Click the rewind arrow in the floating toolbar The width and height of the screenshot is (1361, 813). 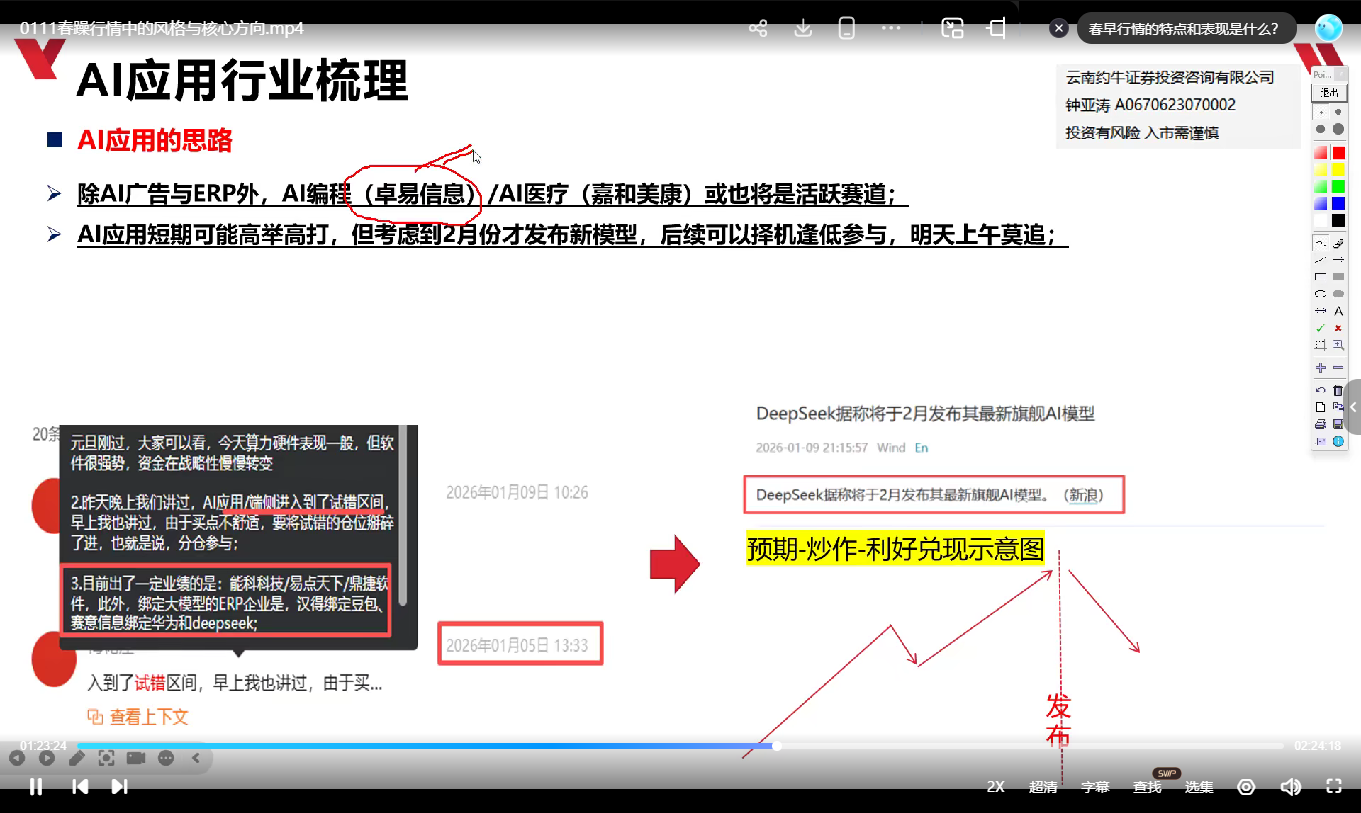pos(17,758)
